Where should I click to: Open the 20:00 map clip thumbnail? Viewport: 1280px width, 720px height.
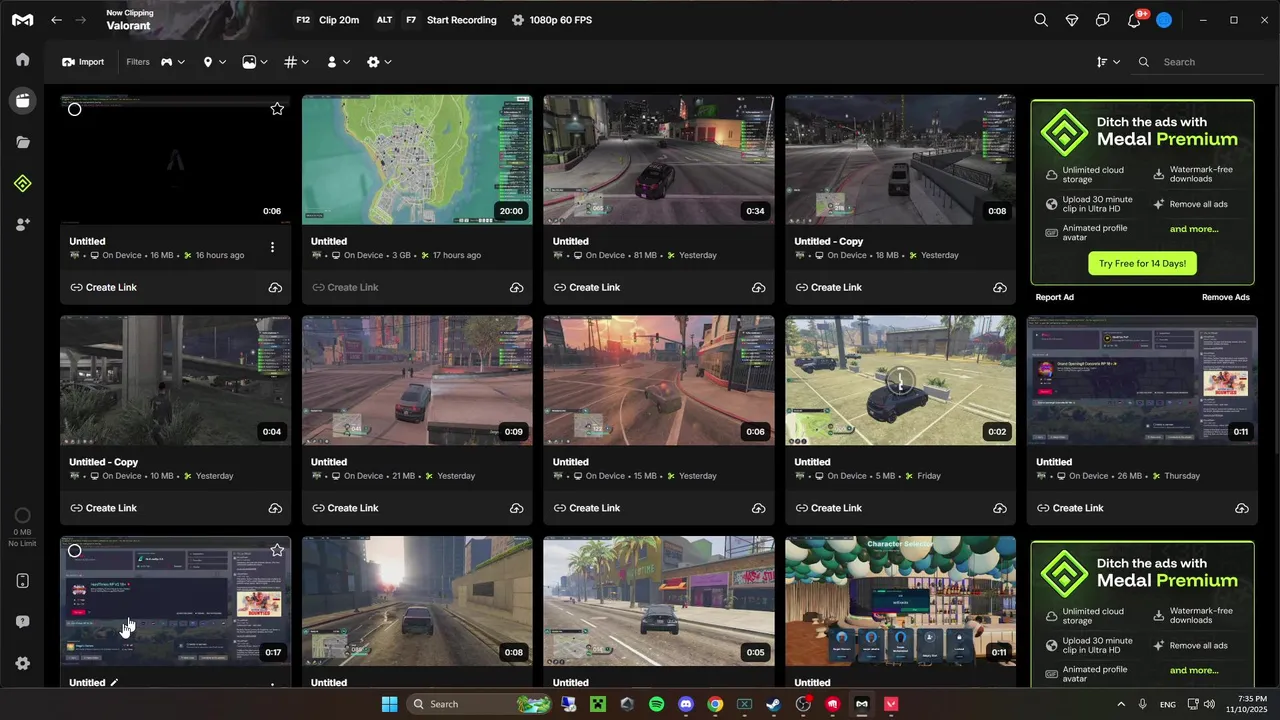pyautogui.click(x=417, y=160)
